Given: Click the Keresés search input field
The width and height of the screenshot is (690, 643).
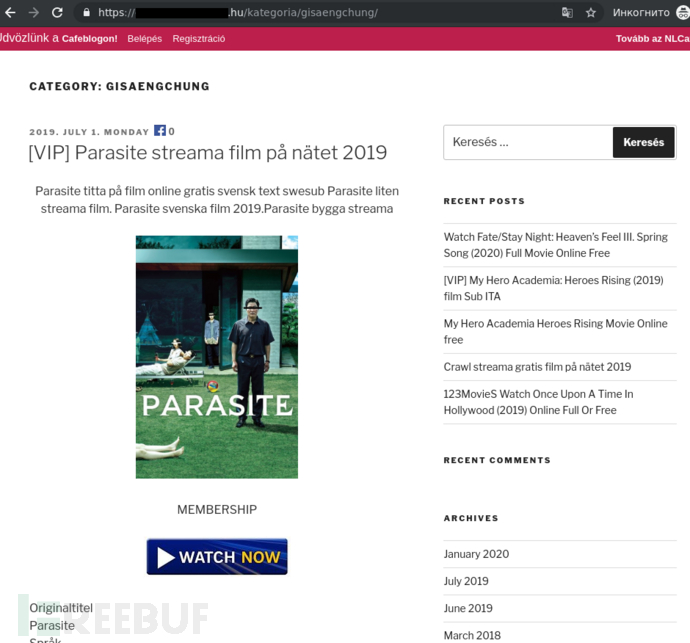Looking at the screenshot, I should pos(528,142).
